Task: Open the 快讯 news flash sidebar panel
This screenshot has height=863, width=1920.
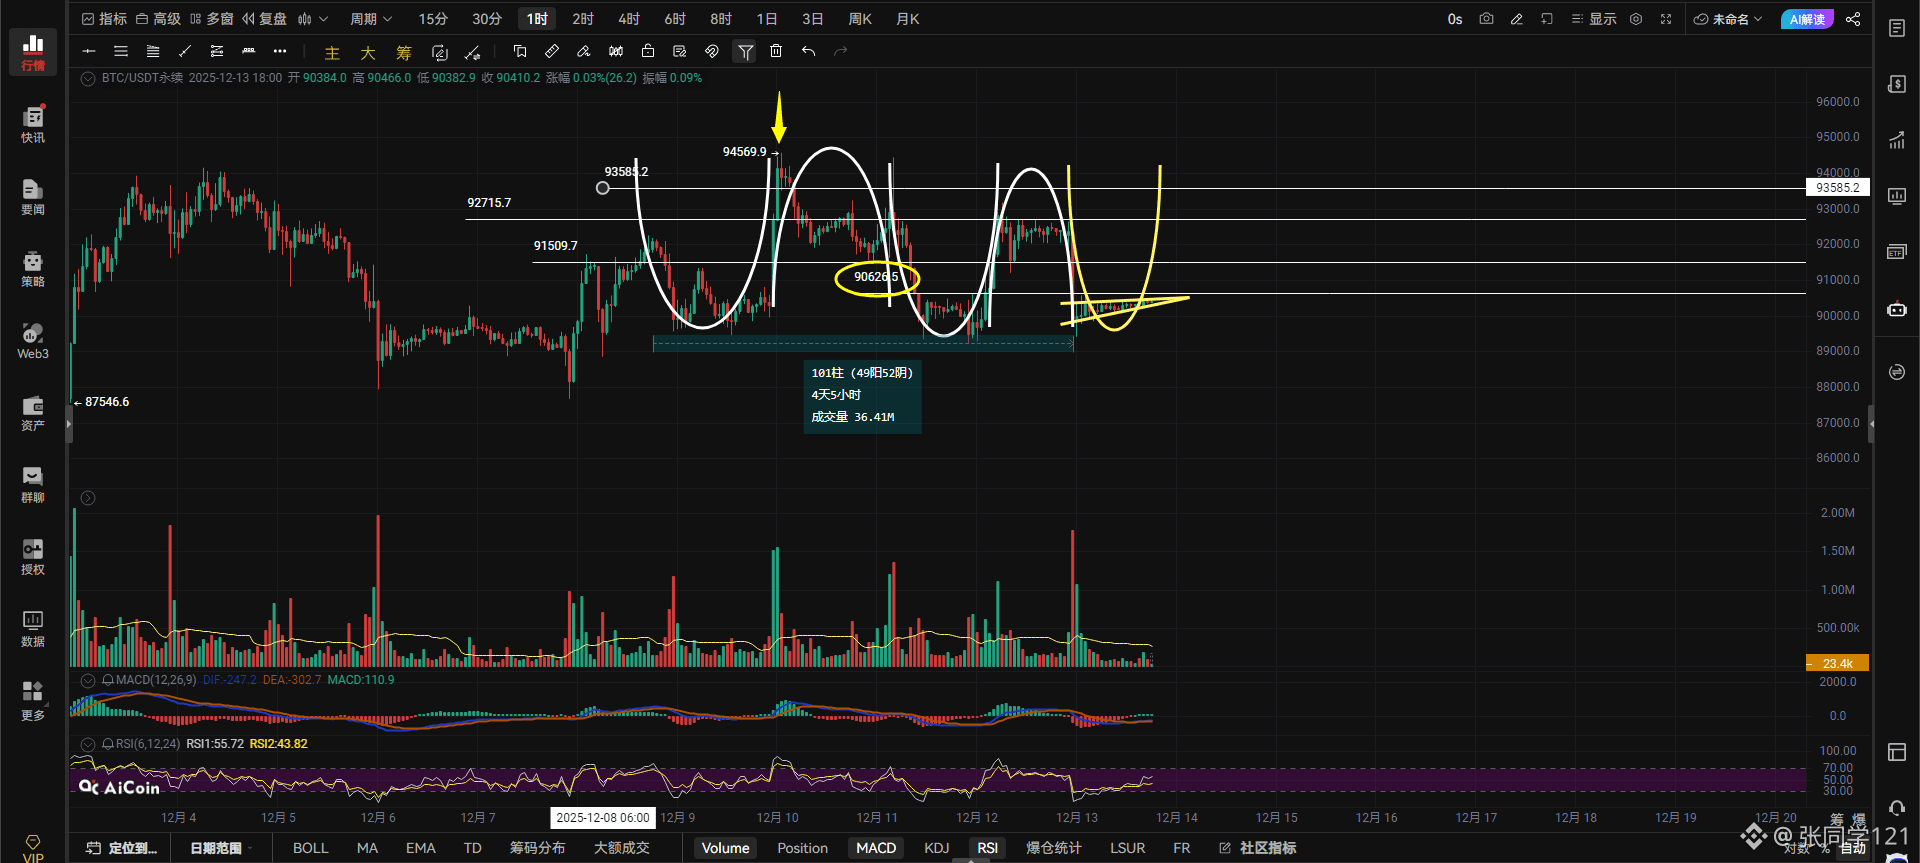Action: point(33,125)
